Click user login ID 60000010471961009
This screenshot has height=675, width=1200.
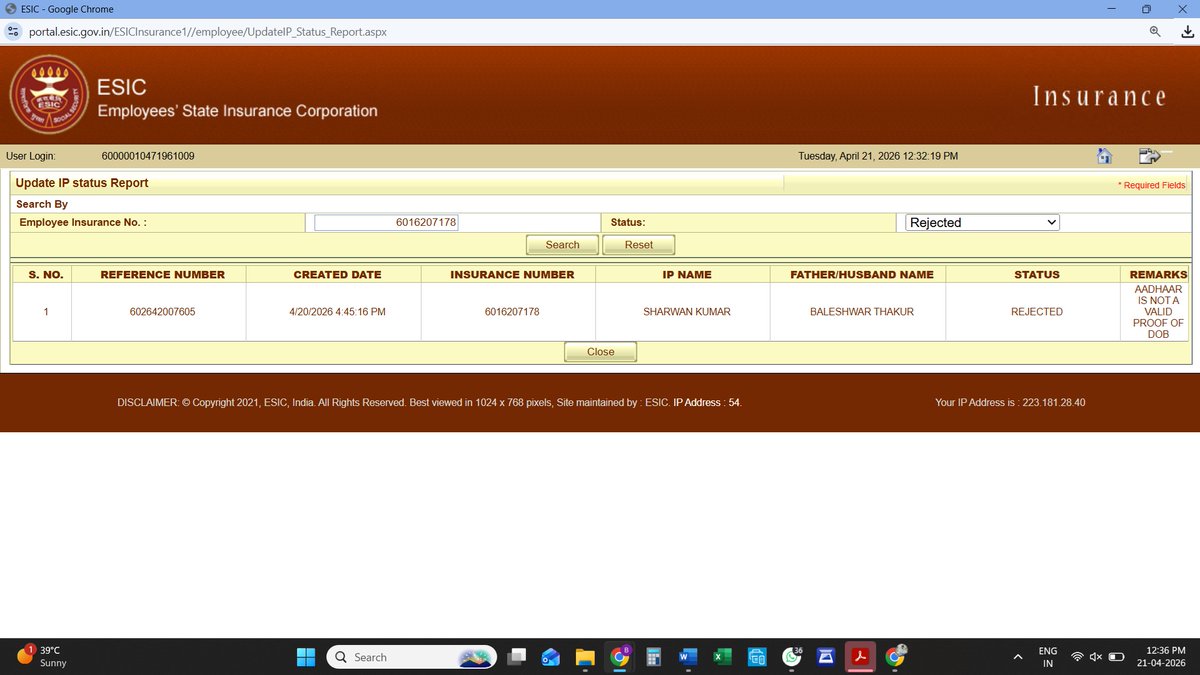click(148, 156)
